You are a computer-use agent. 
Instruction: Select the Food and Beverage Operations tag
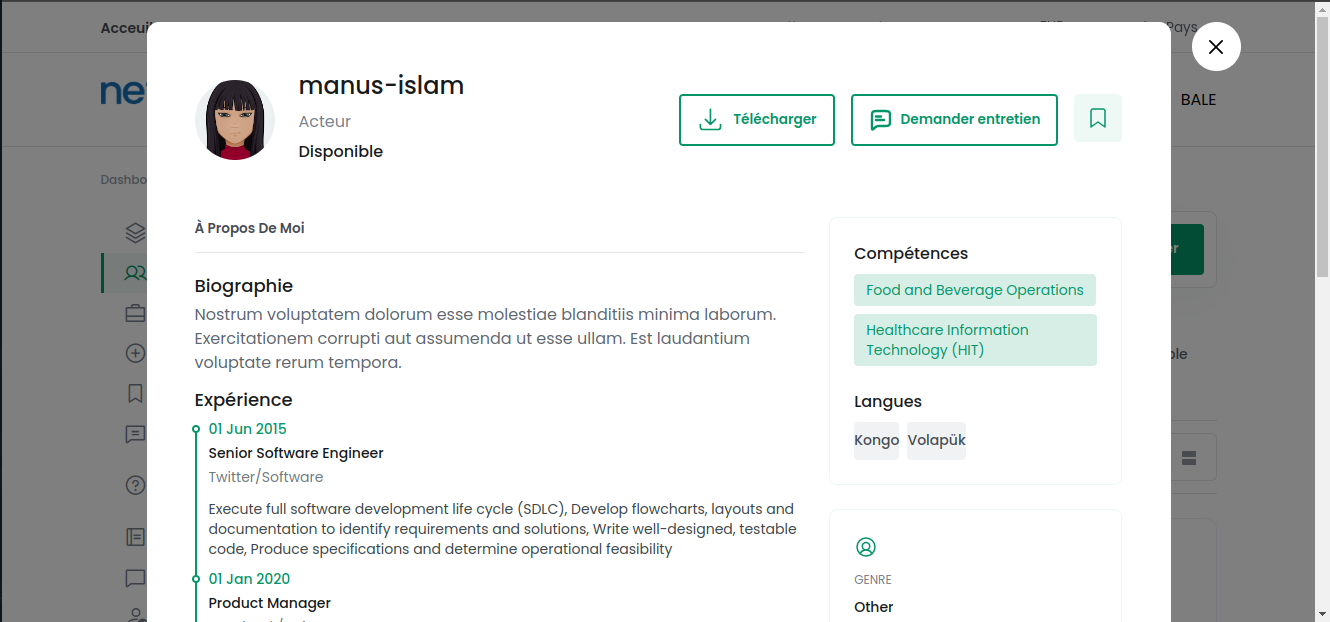975,290
